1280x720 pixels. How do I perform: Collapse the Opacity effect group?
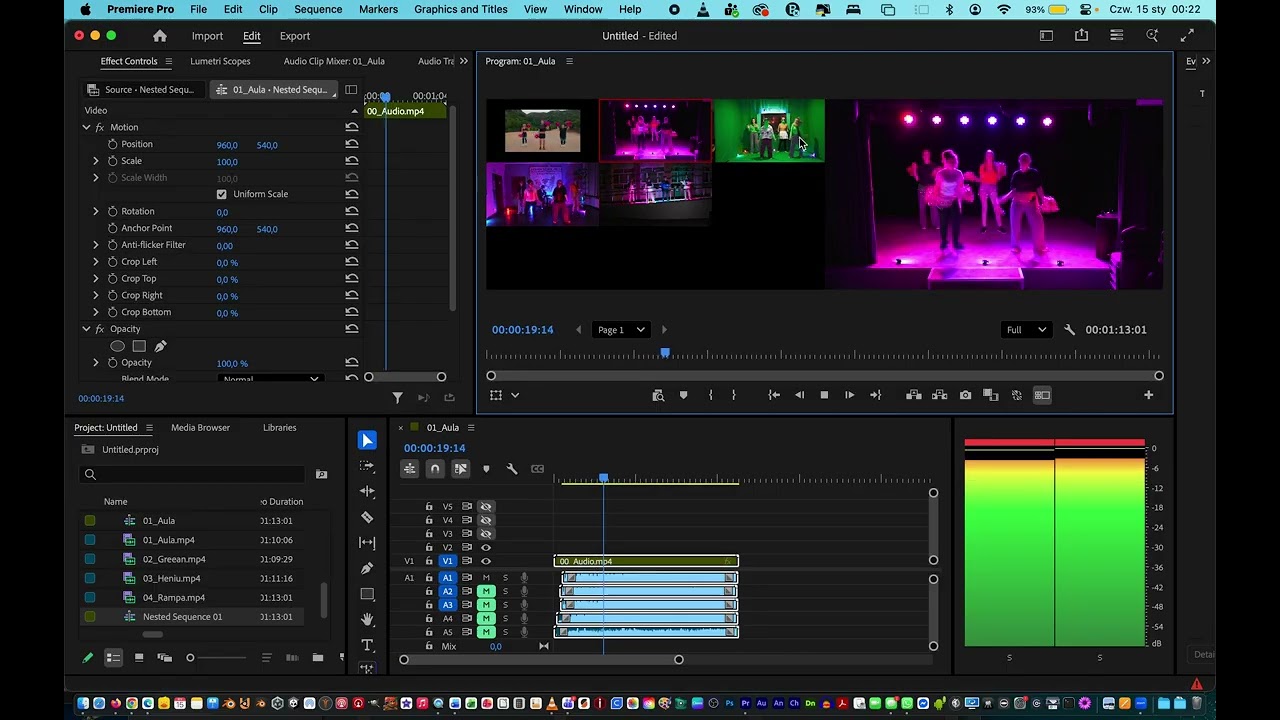(86, 329)
